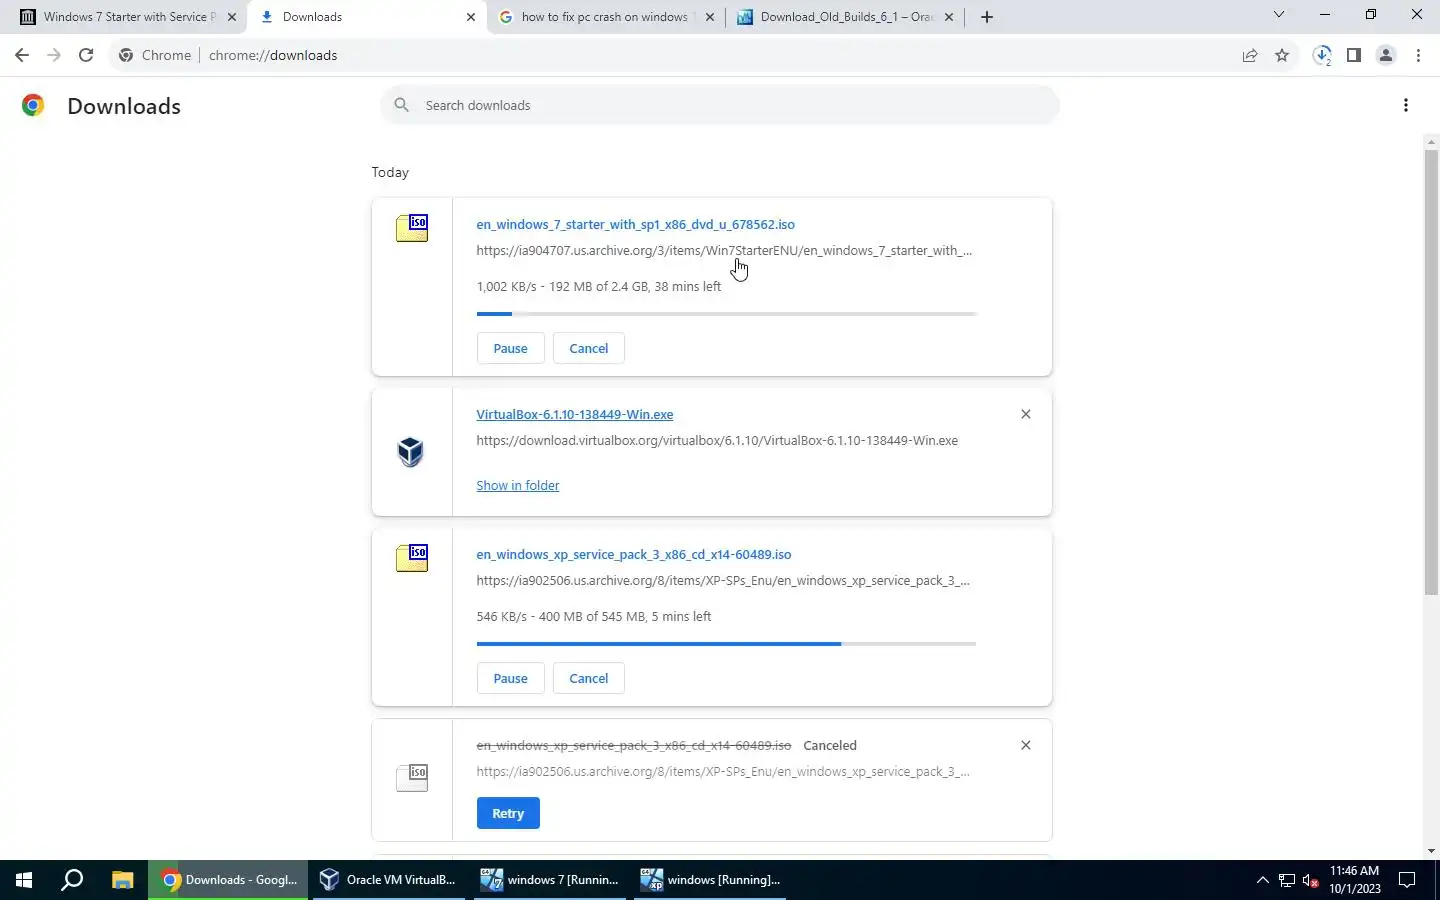Click the 192 MB of 2.4 GB status text

[598, 286]
